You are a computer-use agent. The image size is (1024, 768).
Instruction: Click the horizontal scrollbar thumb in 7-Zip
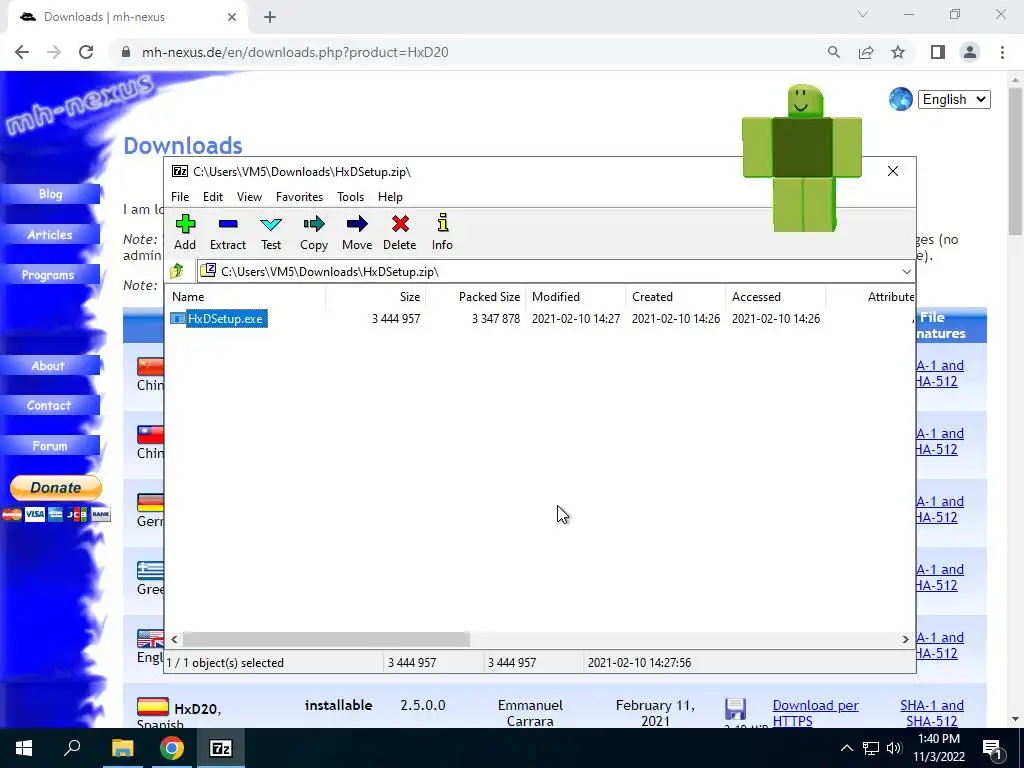click(x=326, y=639)
